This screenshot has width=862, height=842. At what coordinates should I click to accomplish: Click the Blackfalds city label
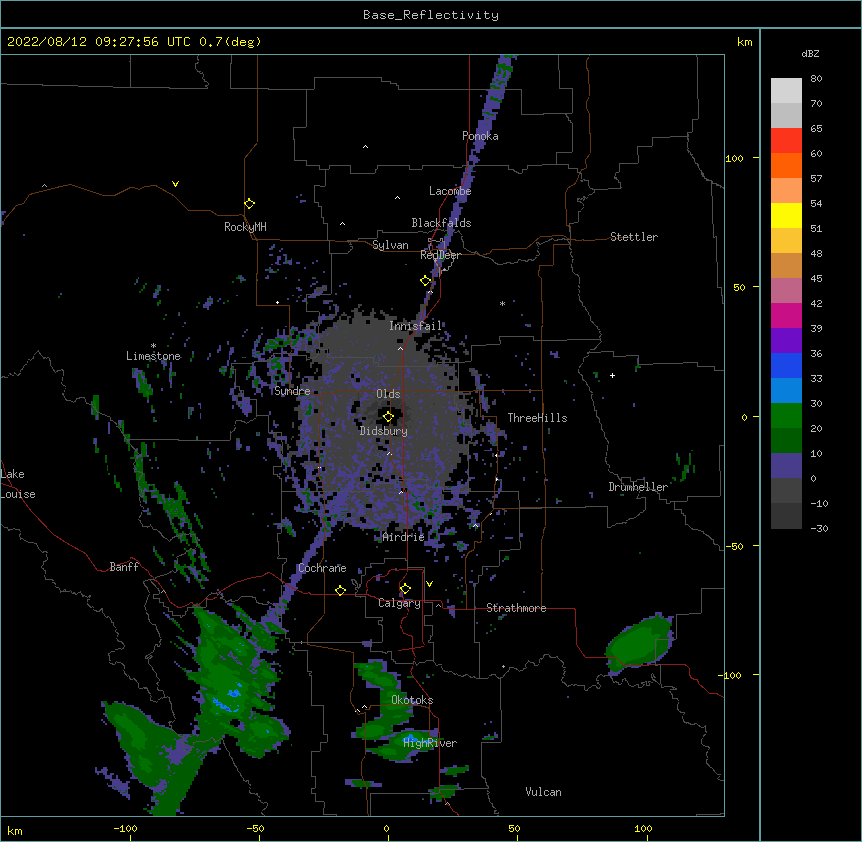[441, 223]
